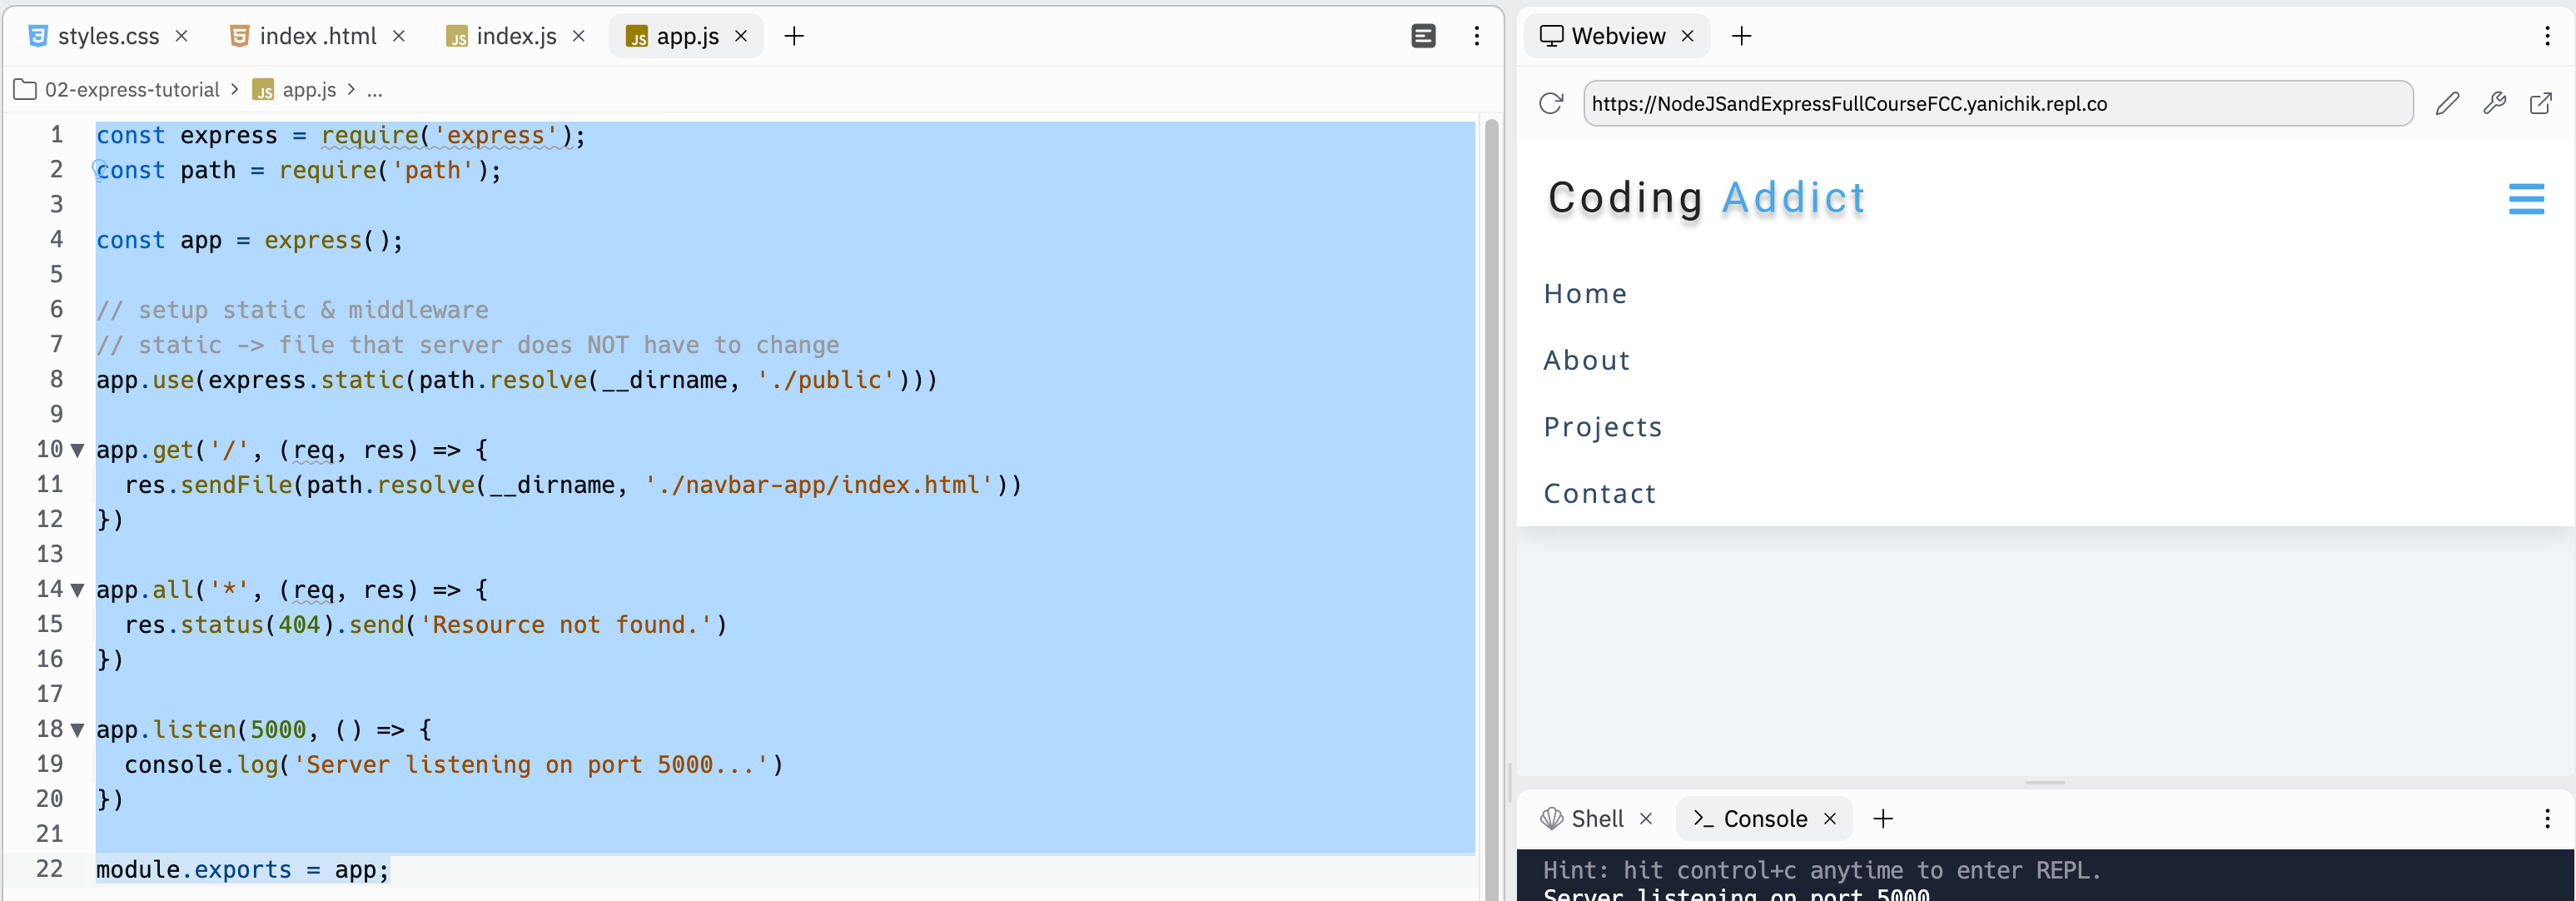
Task: Open the Webview pane three-dot menu
Action: point(2547,36)
